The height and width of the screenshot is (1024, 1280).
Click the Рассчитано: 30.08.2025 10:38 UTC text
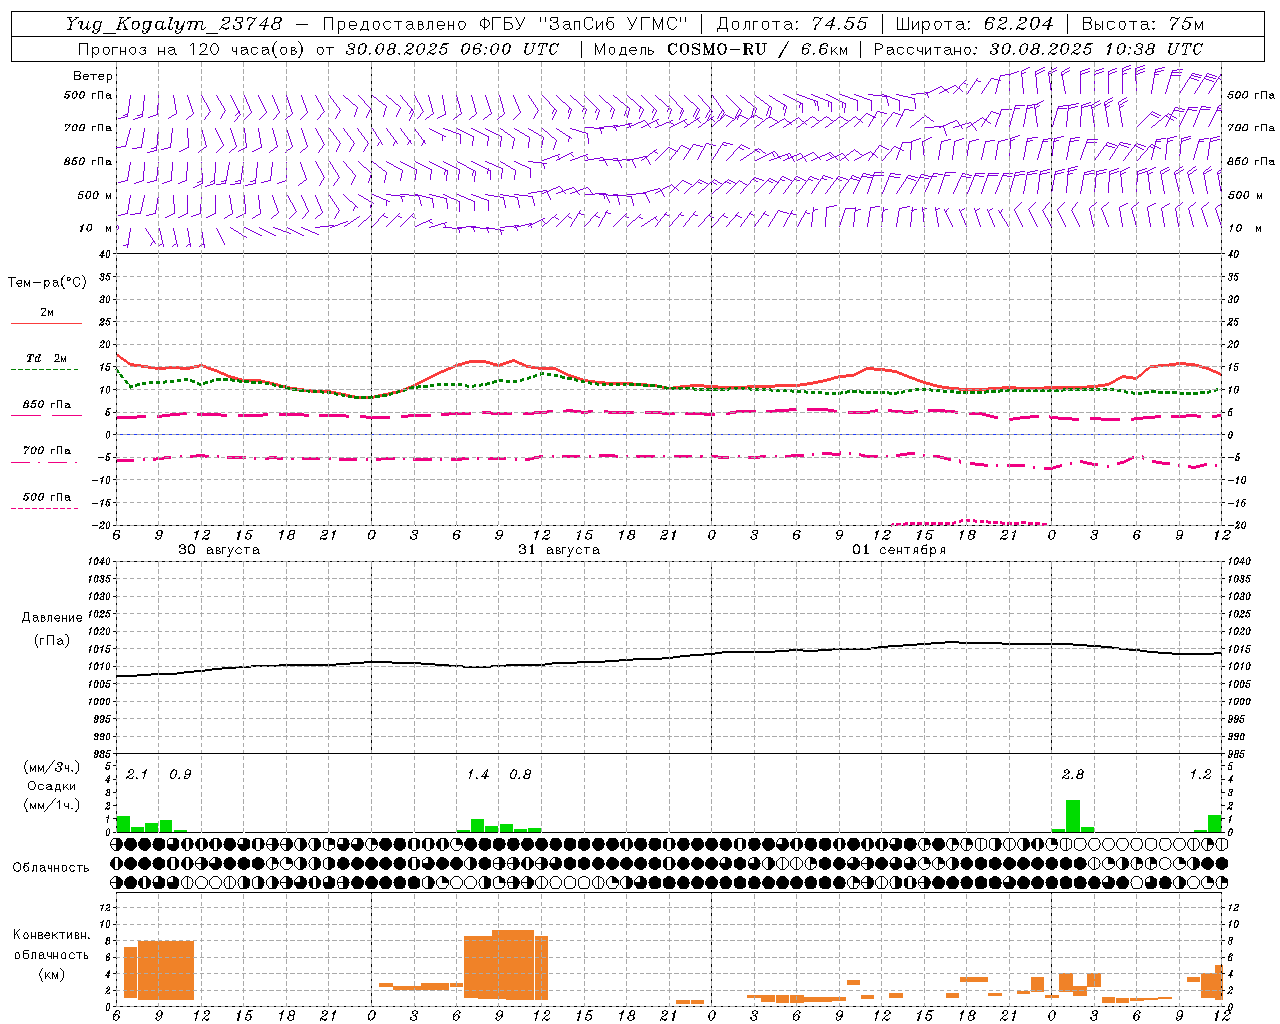[1038, 49]
